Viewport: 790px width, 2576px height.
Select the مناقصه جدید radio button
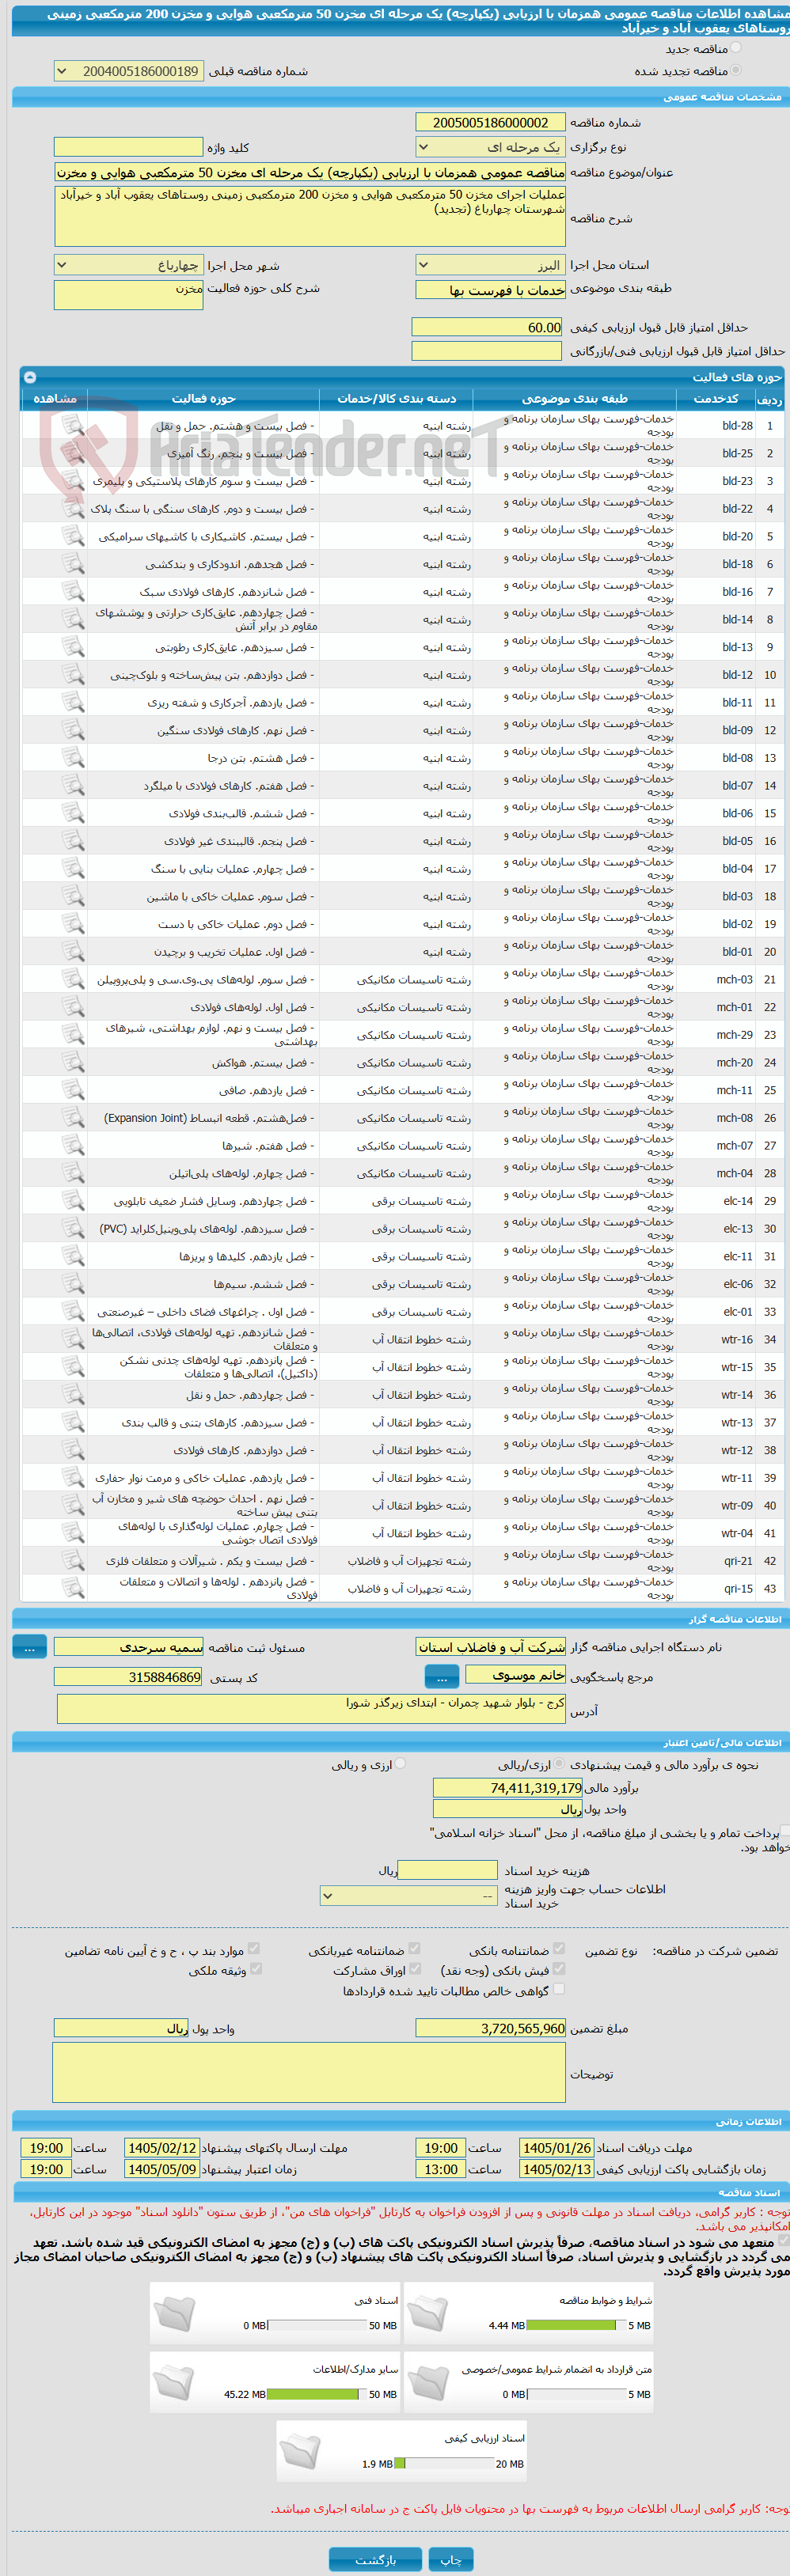[x=736, y=48]
